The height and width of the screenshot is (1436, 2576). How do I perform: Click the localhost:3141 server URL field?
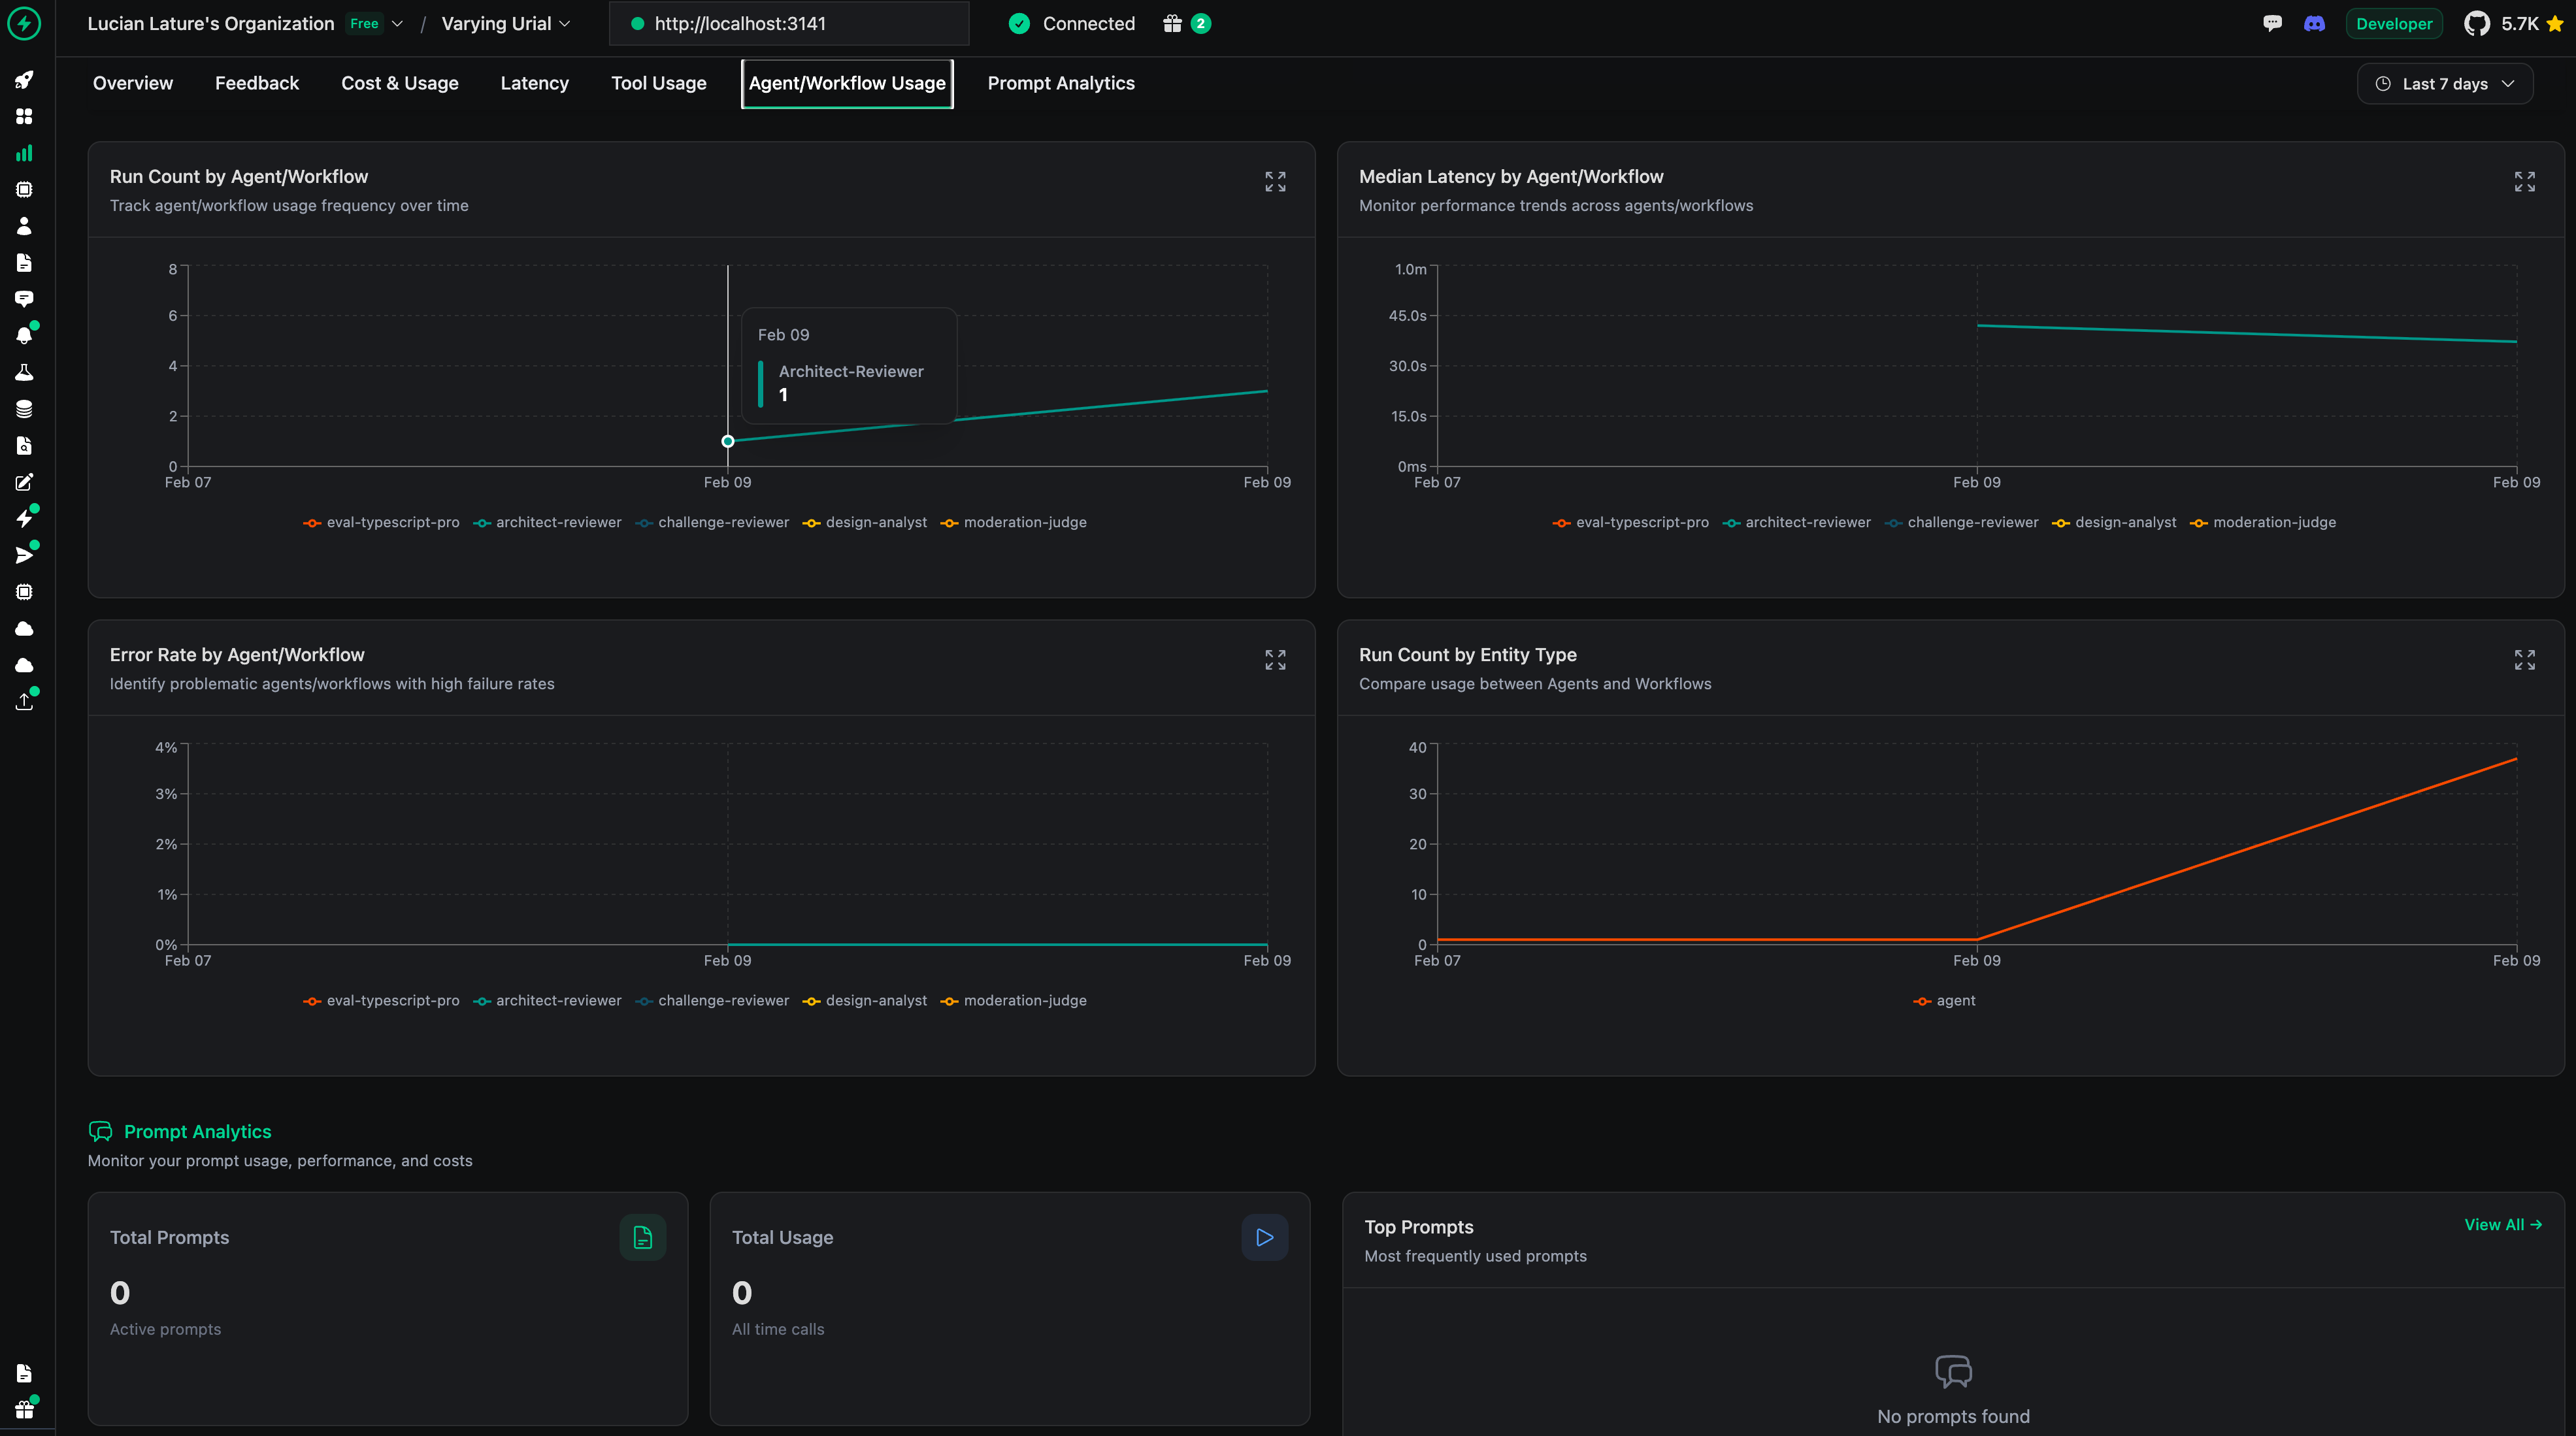(x=788, y=23)
